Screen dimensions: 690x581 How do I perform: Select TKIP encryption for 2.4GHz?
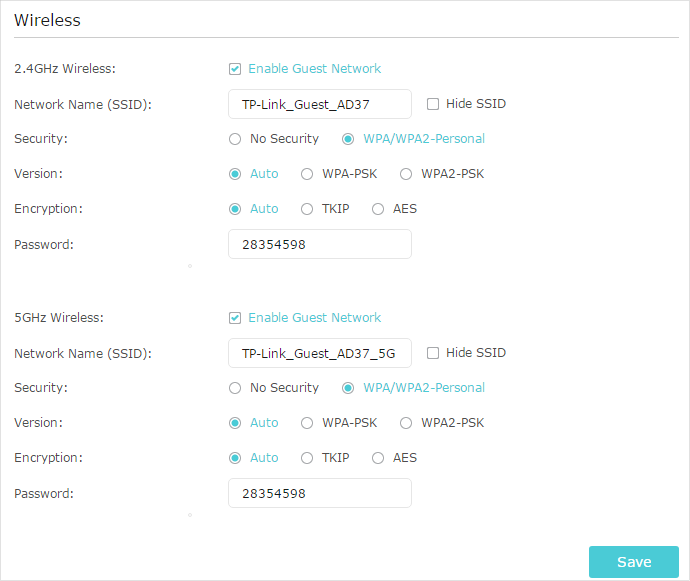pyautogui.click(x=307, y=209)
